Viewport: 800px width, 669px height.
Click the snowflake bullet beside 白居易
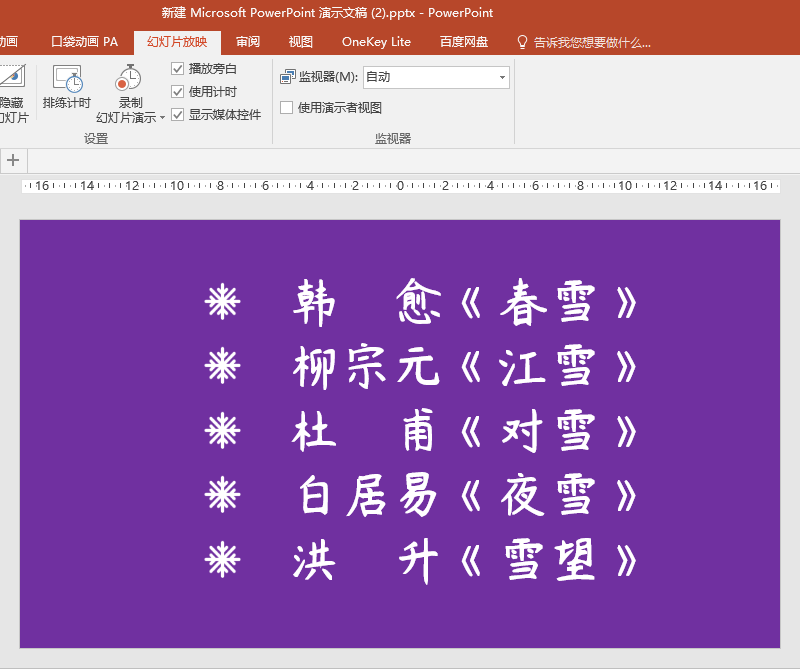[x=222, y=494]
